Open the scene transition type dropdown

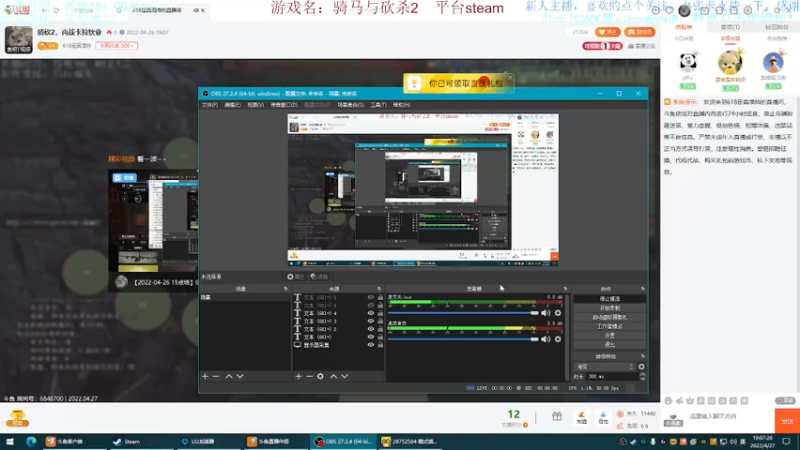pyautogui.click(x=605, y=366)
